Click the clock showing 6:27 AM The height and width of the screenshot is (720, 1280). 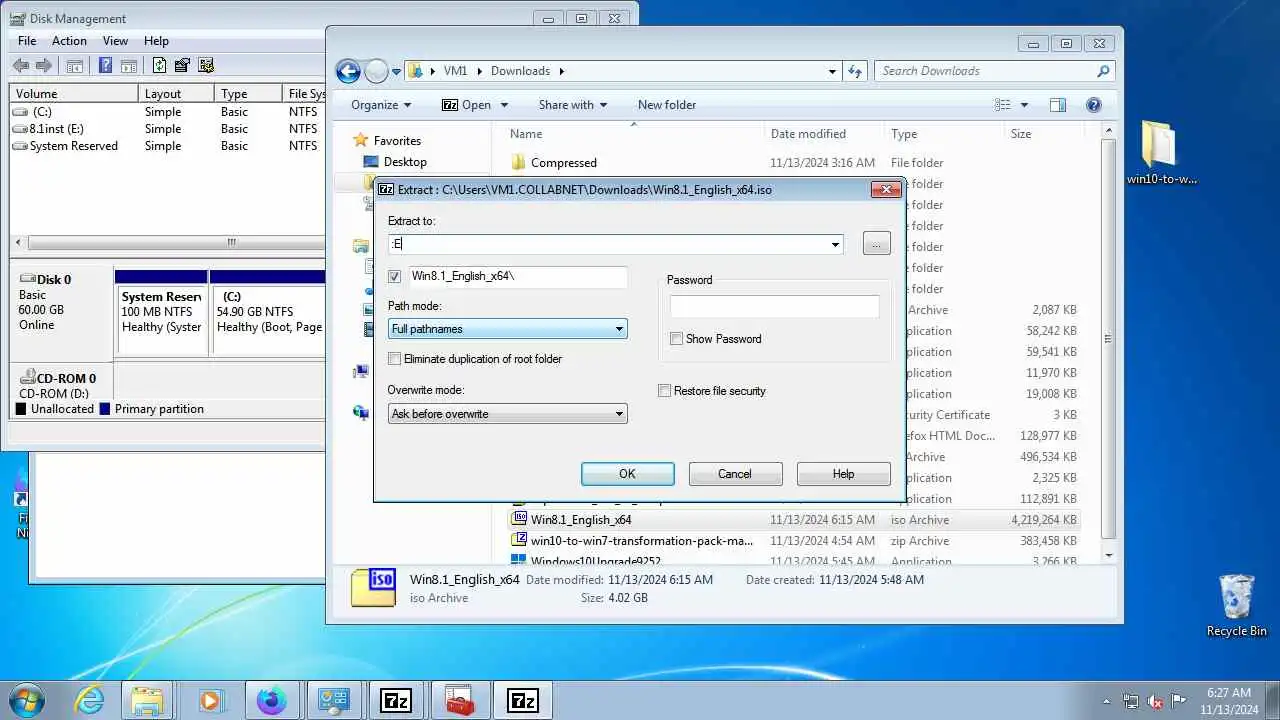[1228, 692]
